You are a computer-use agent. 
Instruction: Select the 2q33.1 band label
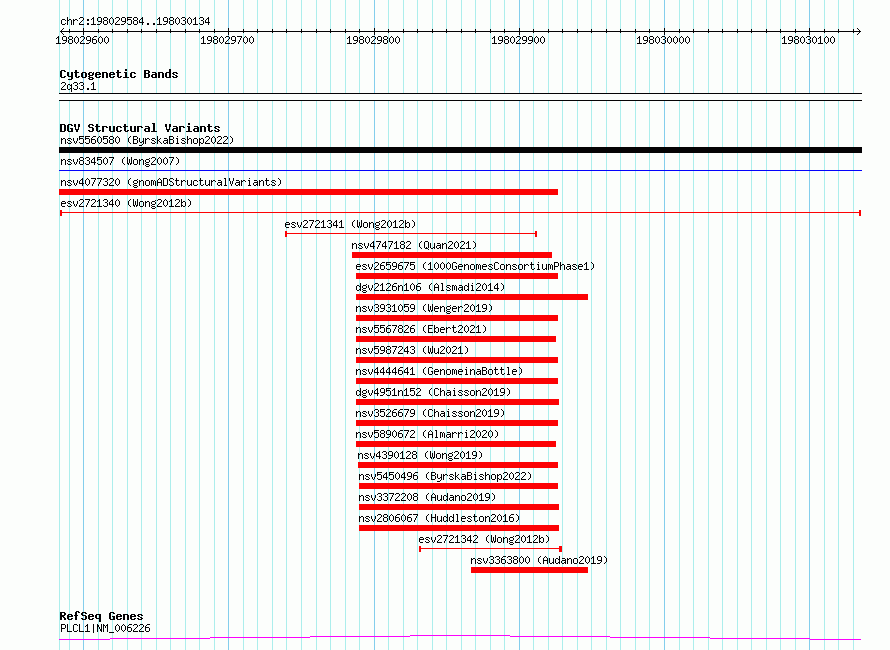78,86
